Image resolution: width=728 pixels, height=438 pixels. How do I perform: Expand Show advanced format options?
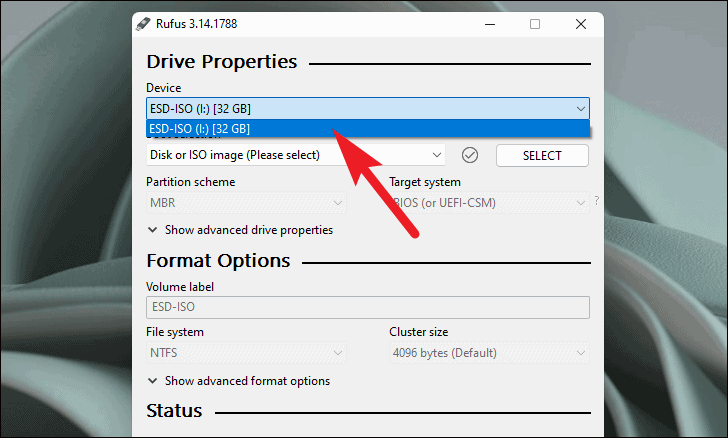click(x=239, y=381)
